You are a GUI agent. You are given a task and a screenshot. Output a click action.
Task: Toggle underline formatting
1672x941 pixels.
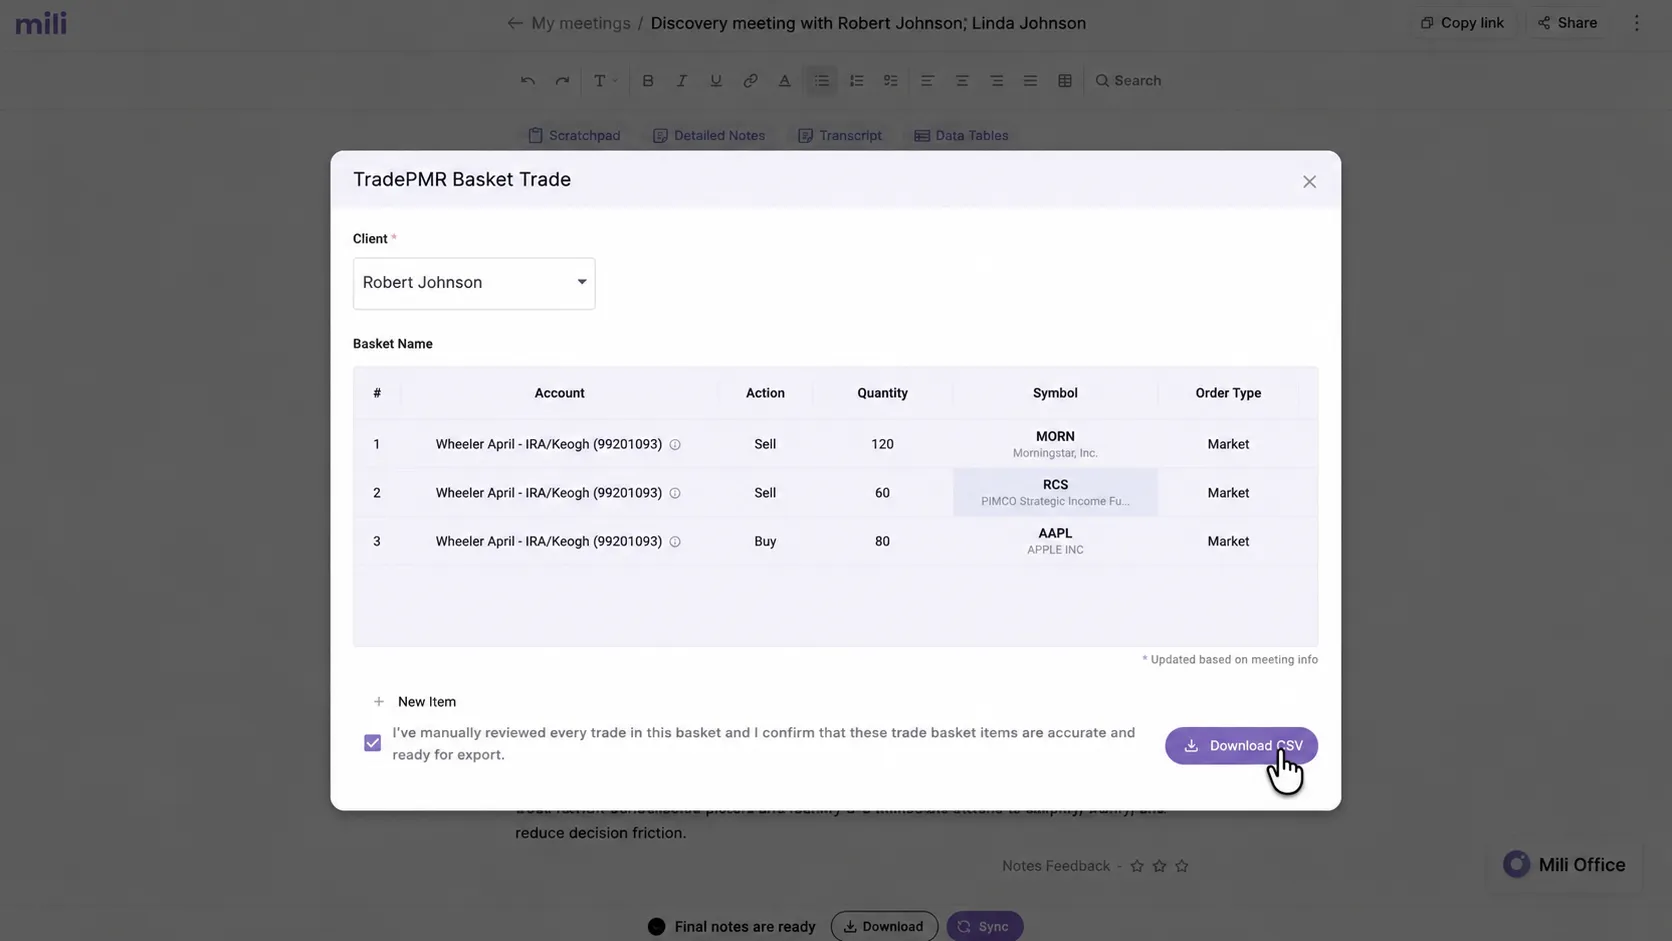coord(716,81)
